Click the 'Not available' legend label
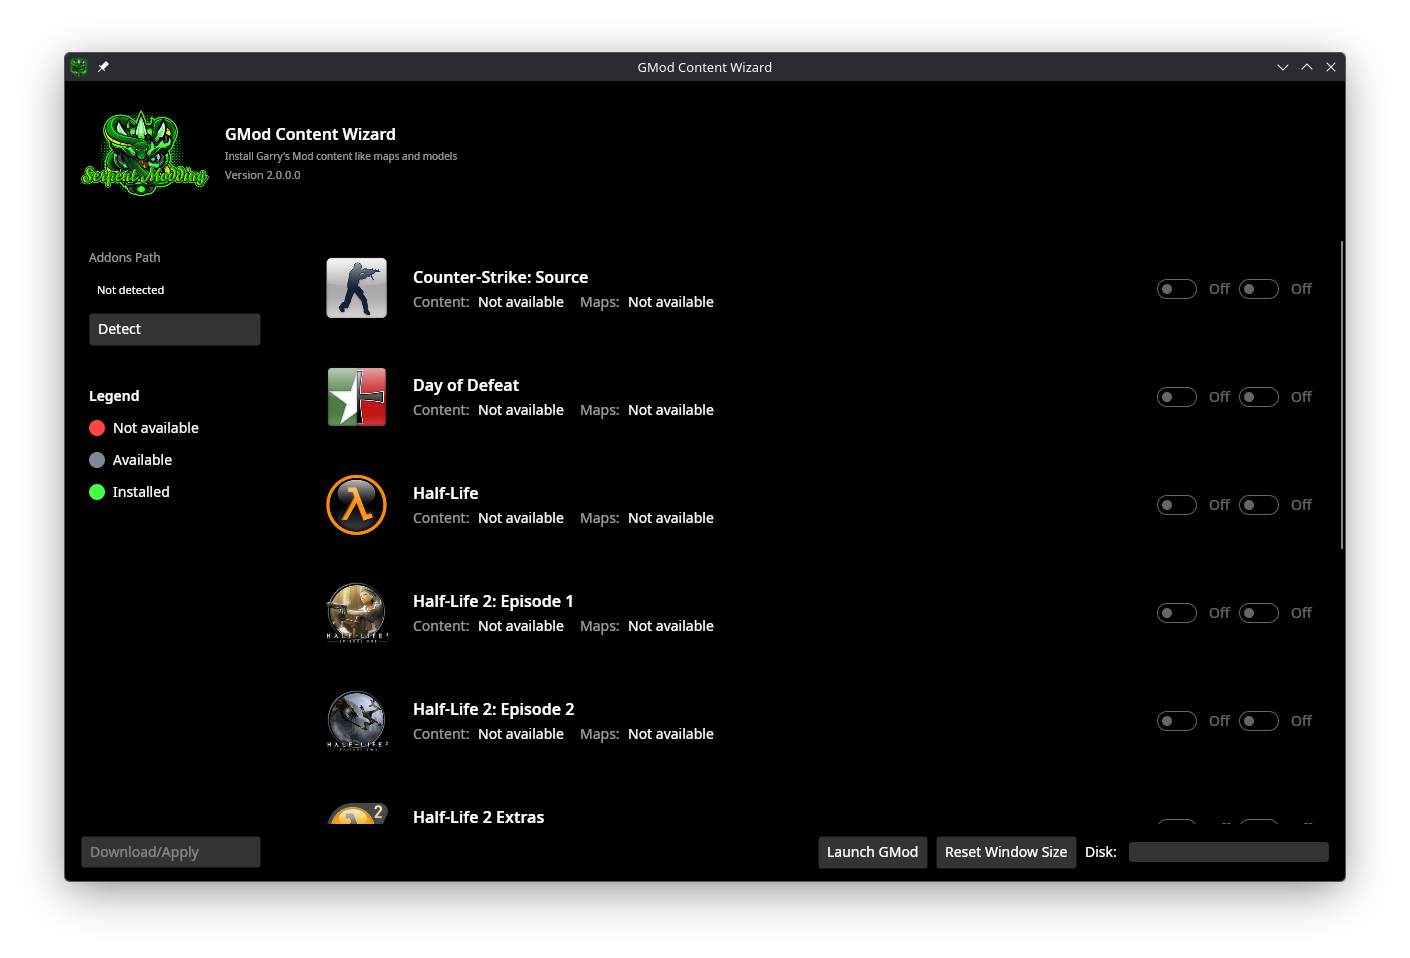The width and height of the screenshot is (1410, 958). [x=156, y=428]
